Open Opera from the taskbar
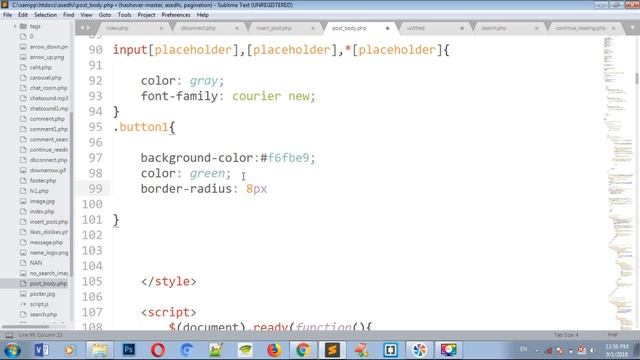 (x=158, y=350)
